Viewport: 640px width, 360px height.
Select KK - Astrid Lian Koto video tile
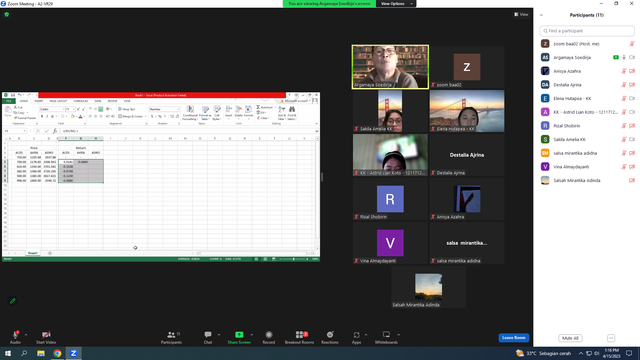pos(390,155)
